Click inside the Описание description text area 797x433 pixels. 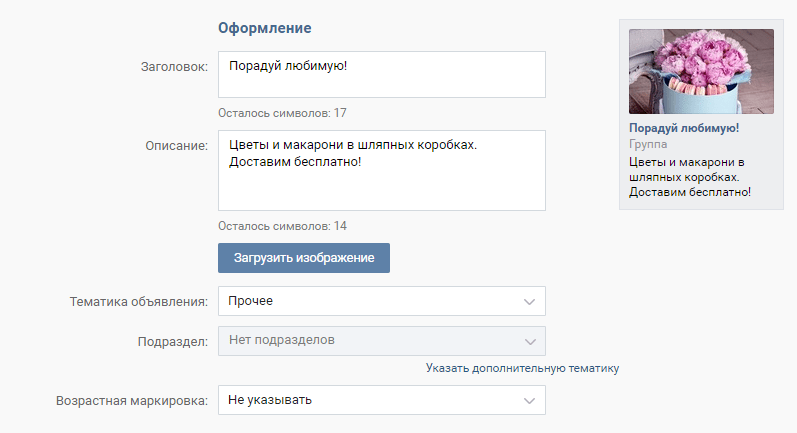381,170
